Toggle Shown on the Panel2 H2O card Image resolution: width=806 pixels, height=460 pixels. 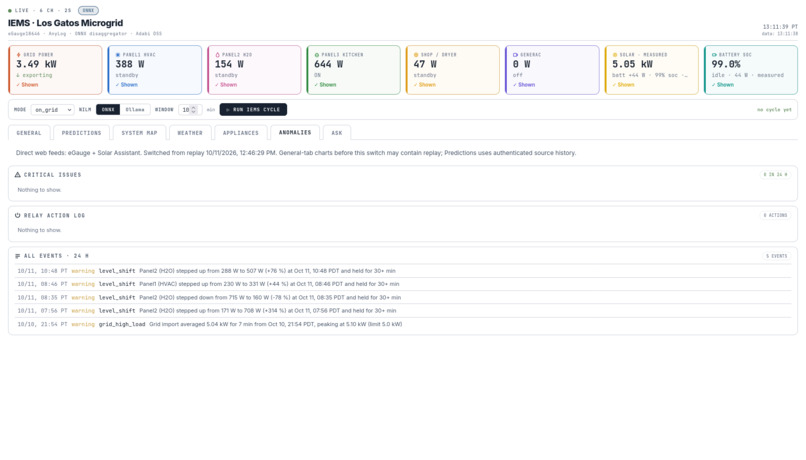pos(226,85)
